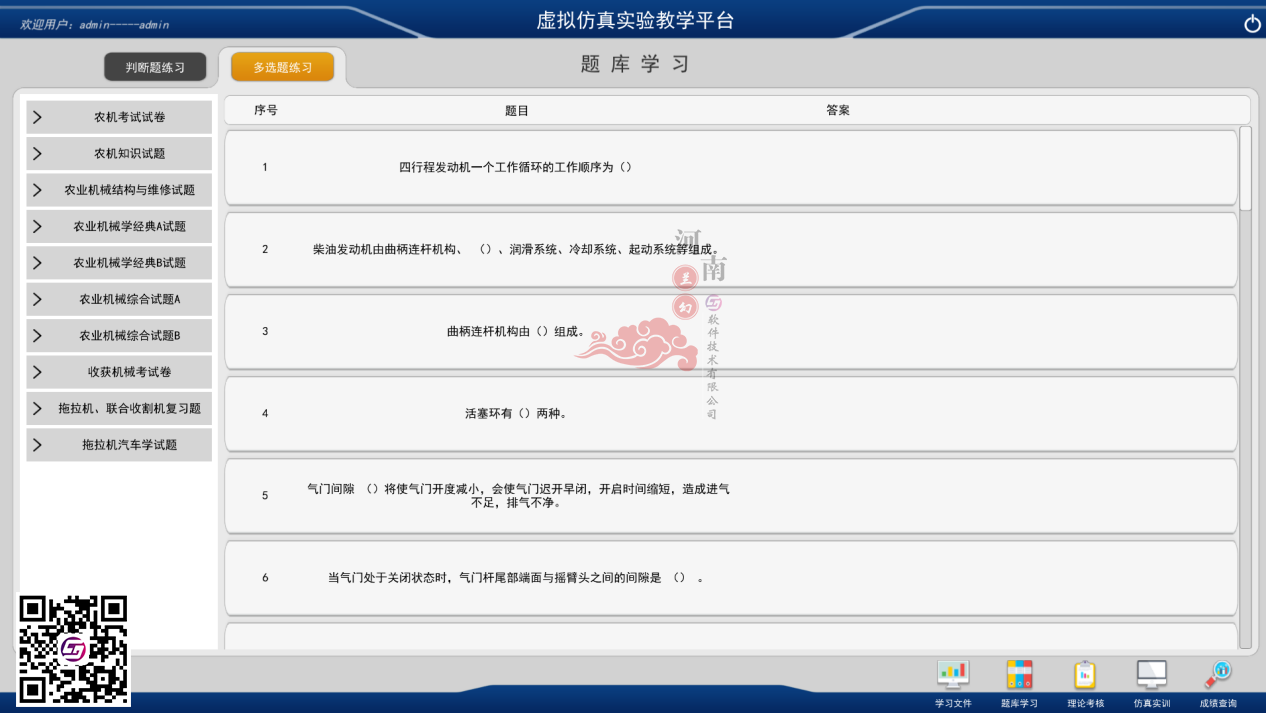
Task: Click the bar-chart monitor icon above 学习文件
Action: click(952, 673)
